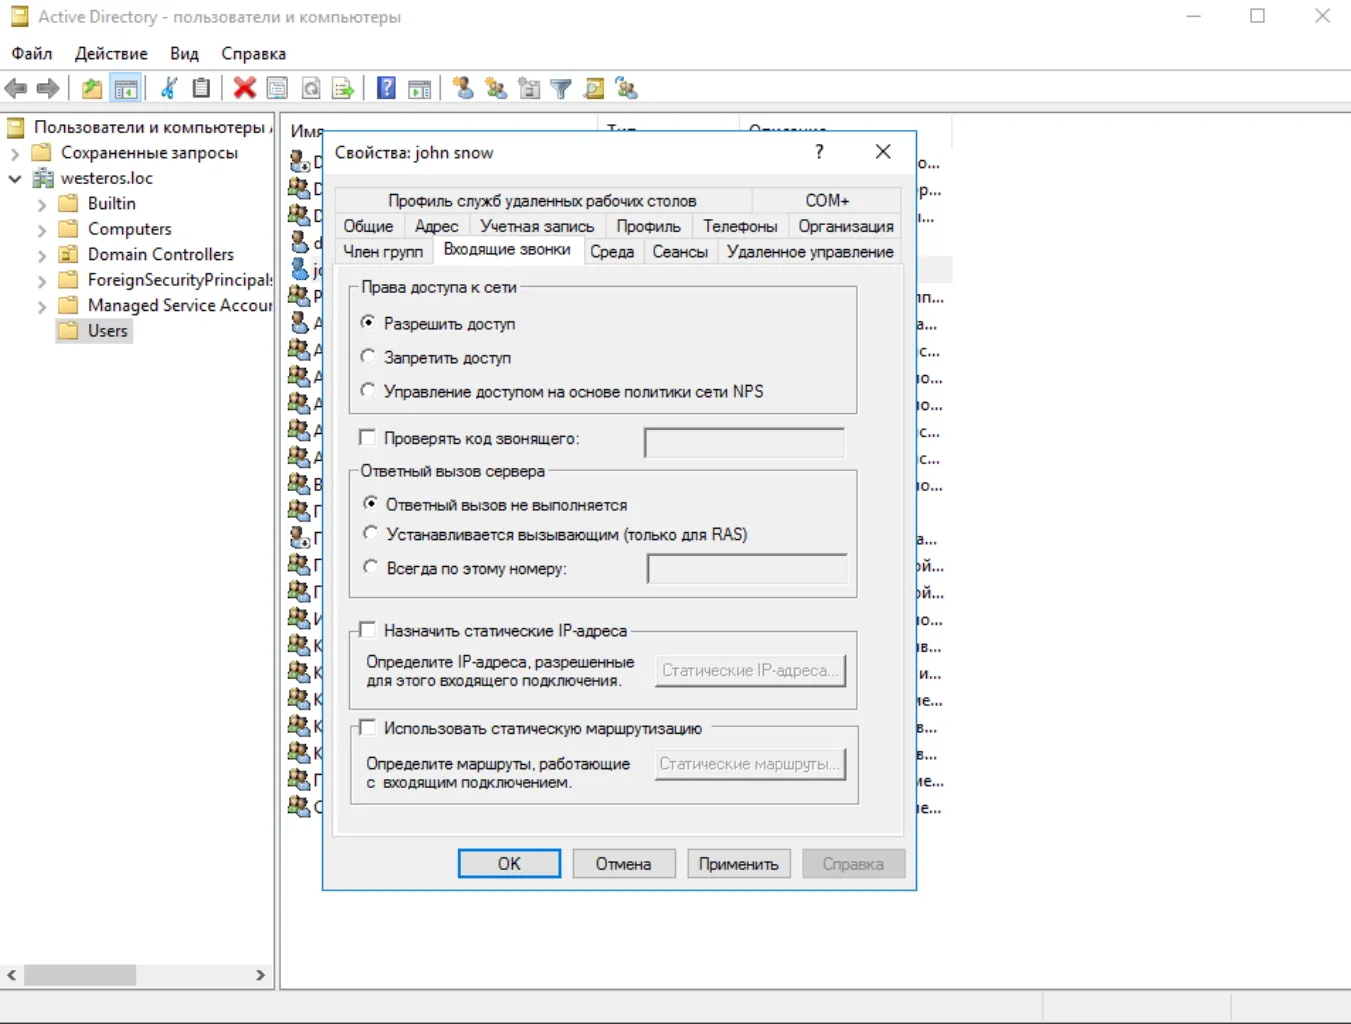Click the Cut scissors icon
The height and width of the screenshot is (1024, 1351).
coord(169,89)
